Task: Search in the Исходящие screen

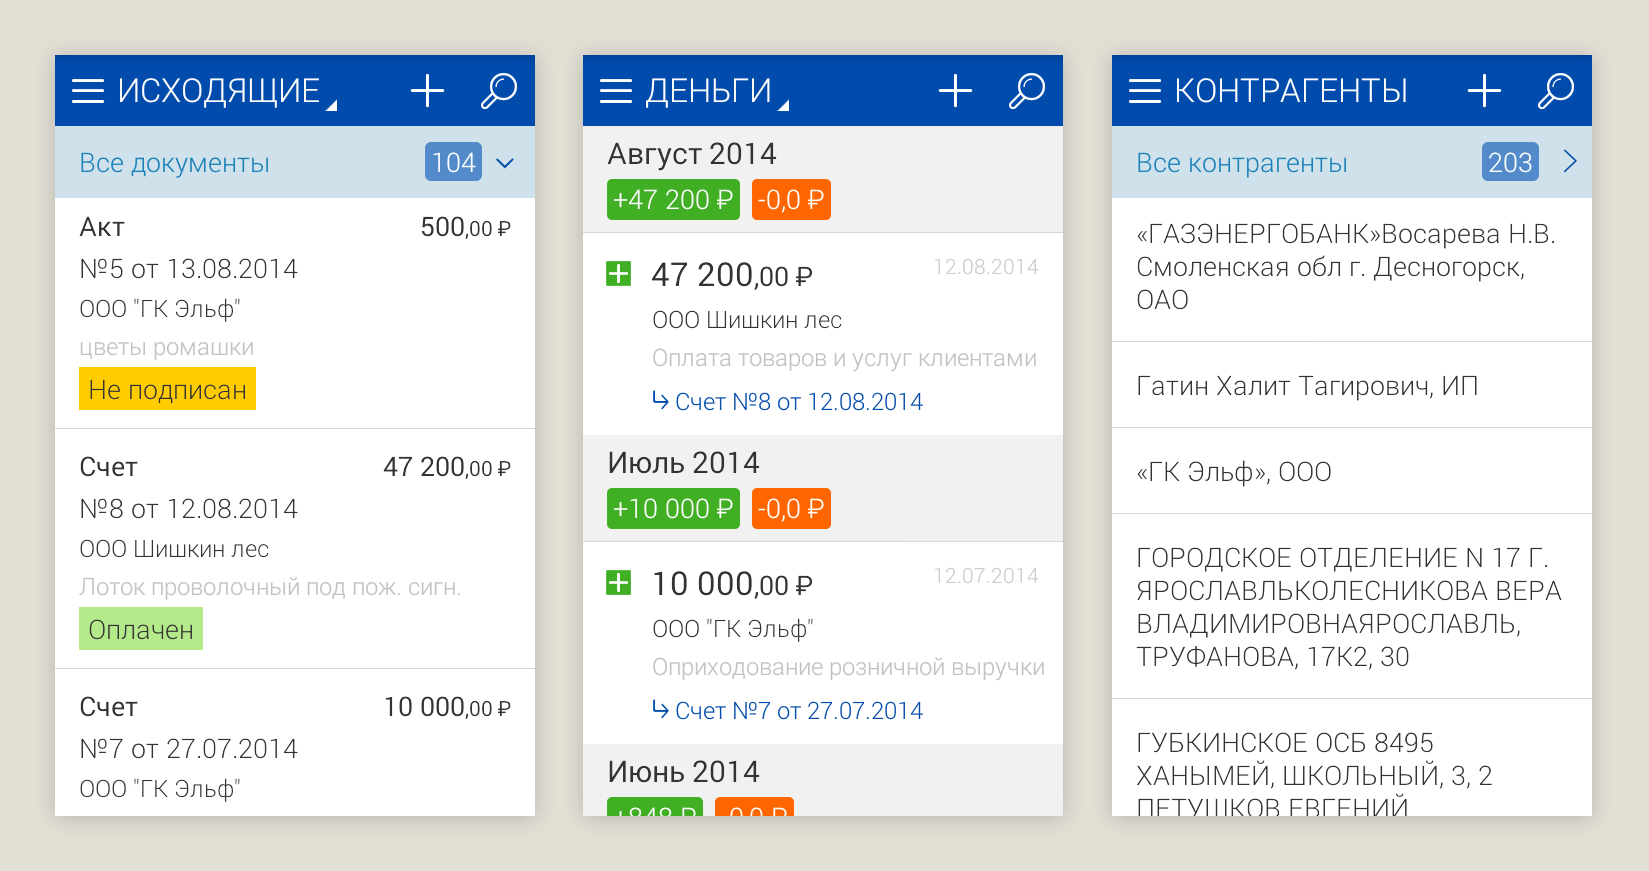Action: [x=498, y=91]
